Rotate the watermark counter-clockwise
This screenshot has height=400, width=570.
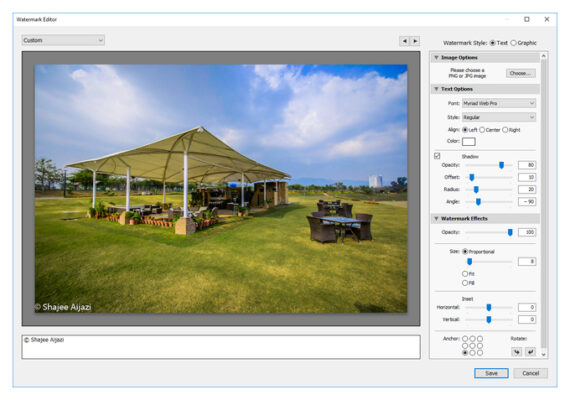point(517,352)
